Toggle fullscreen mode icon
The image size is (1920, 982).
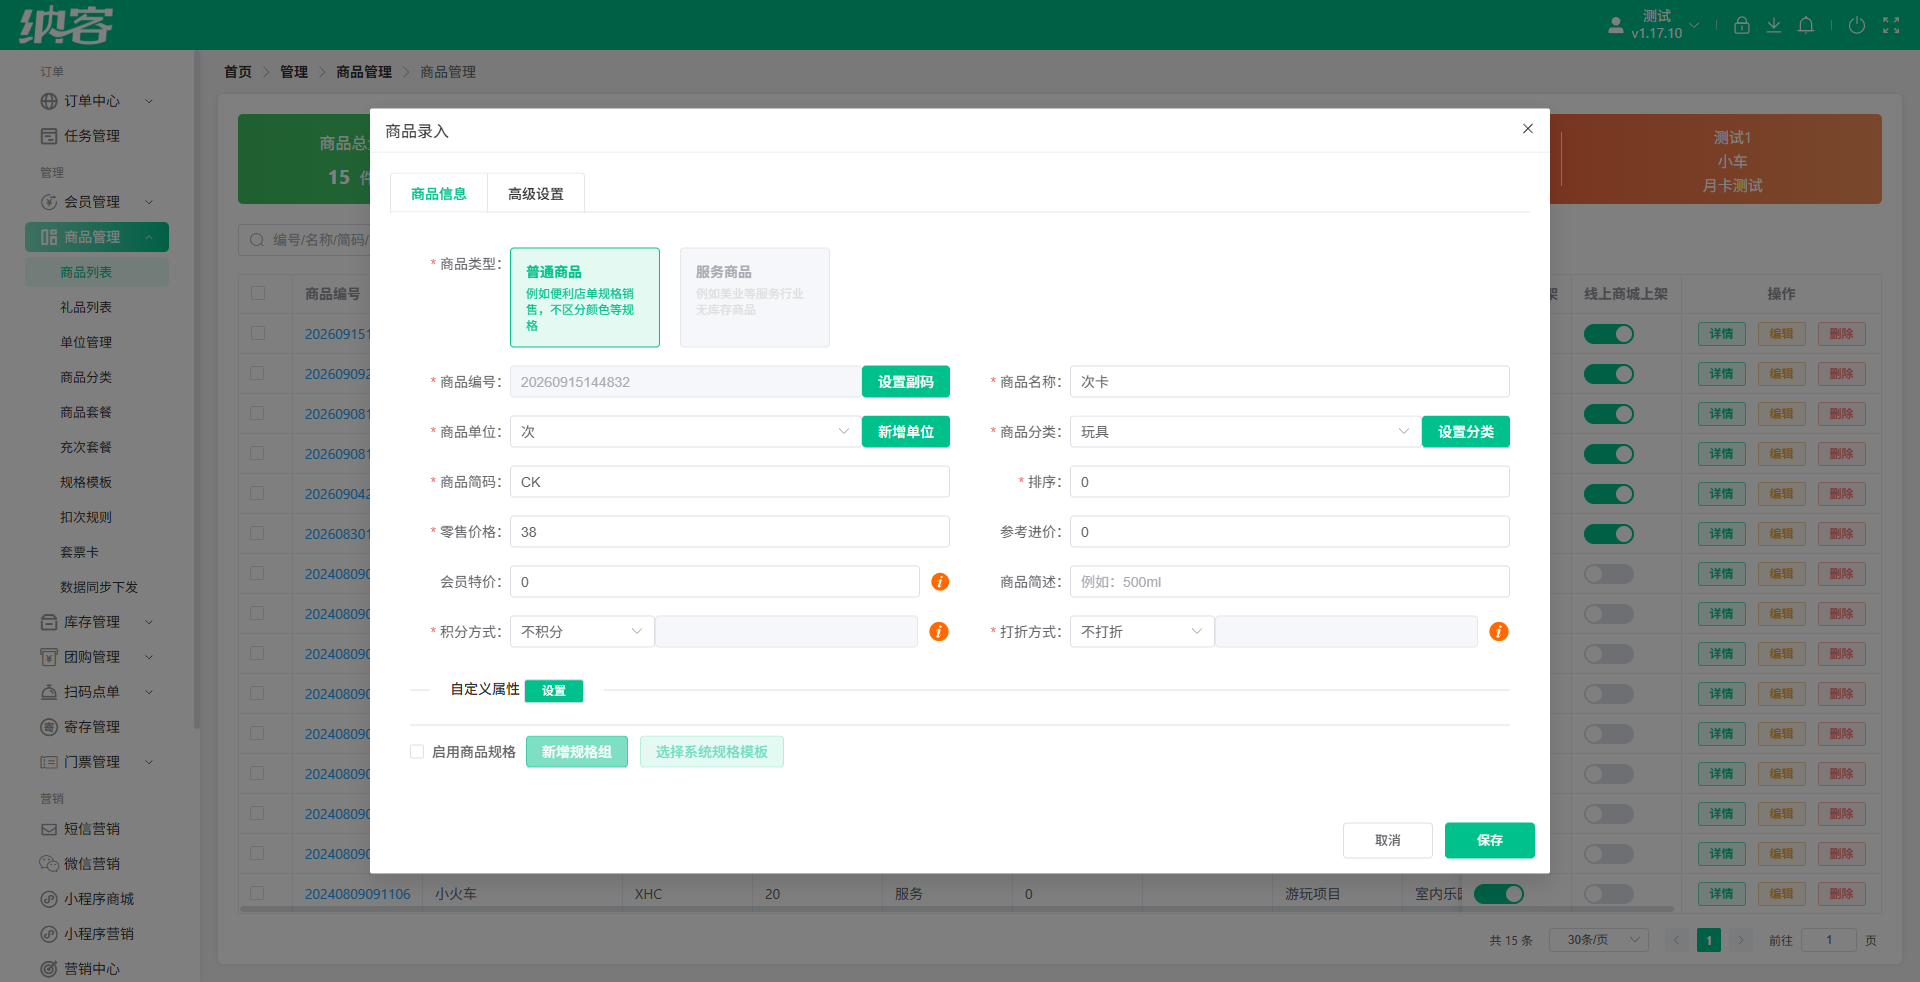pos(1891,25)
